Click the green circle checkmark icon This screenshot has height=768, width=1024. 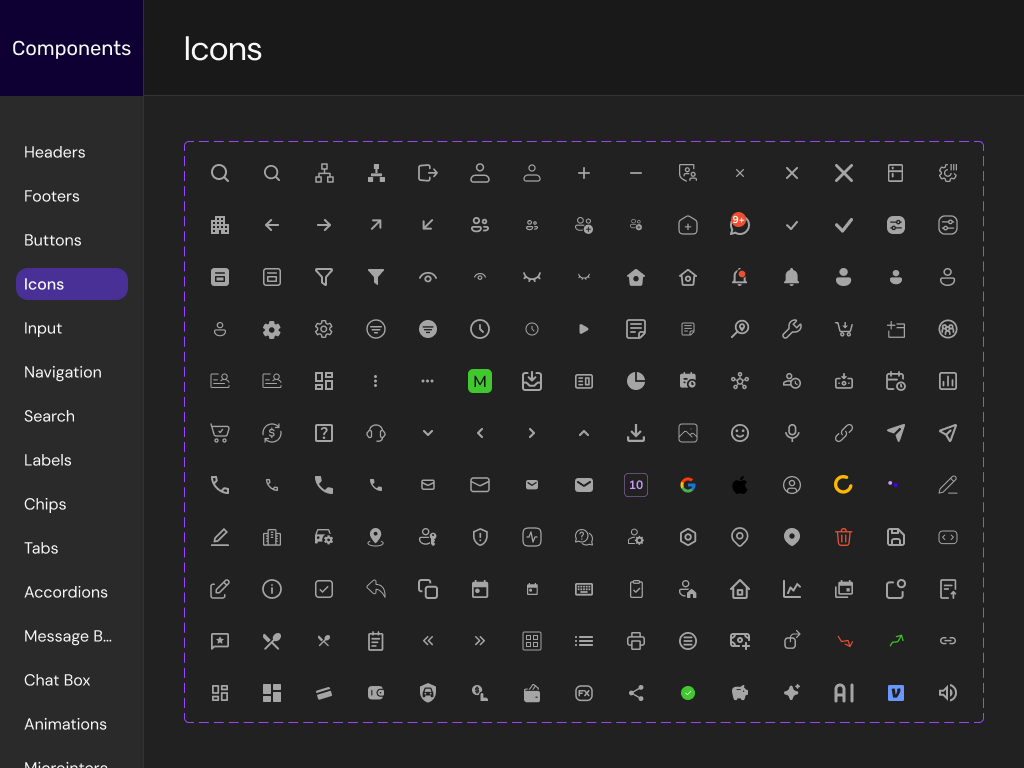click(x=688, y=693)
